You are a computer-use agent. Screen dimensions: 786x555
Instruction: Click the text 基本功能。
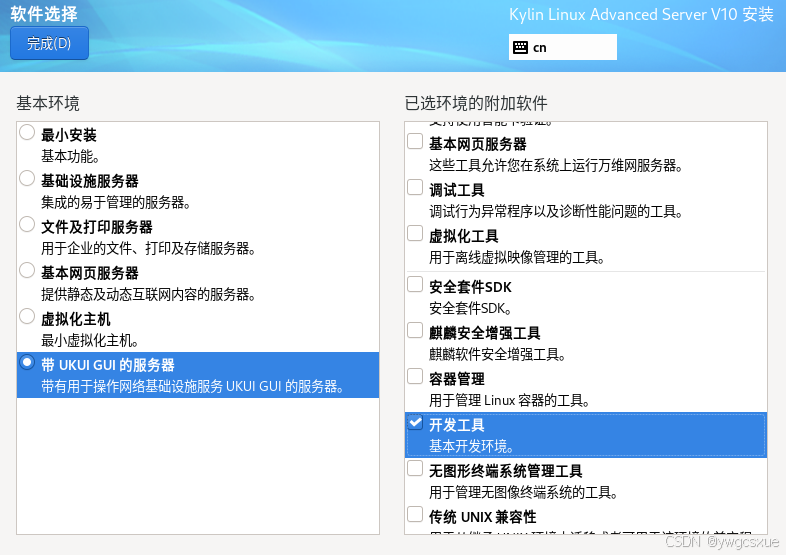tap(70, 156)
